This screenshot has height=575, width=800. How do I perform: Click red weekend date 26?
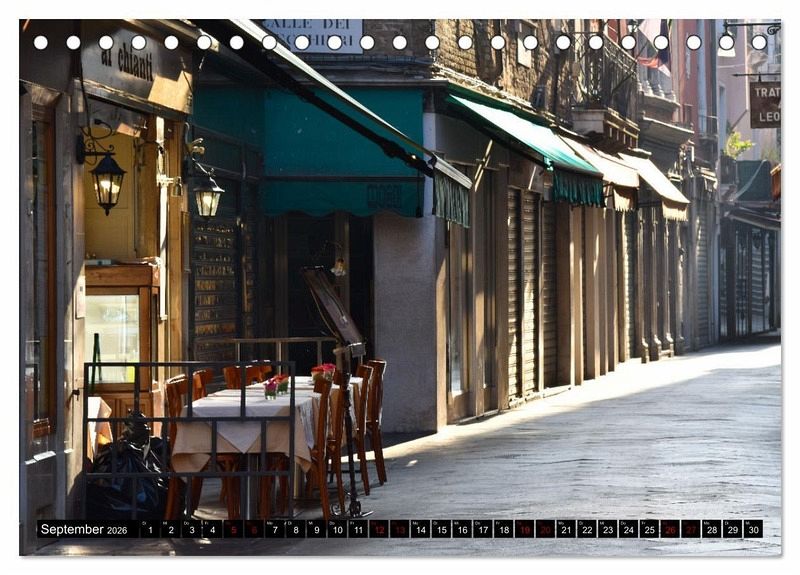coord(670,530)
